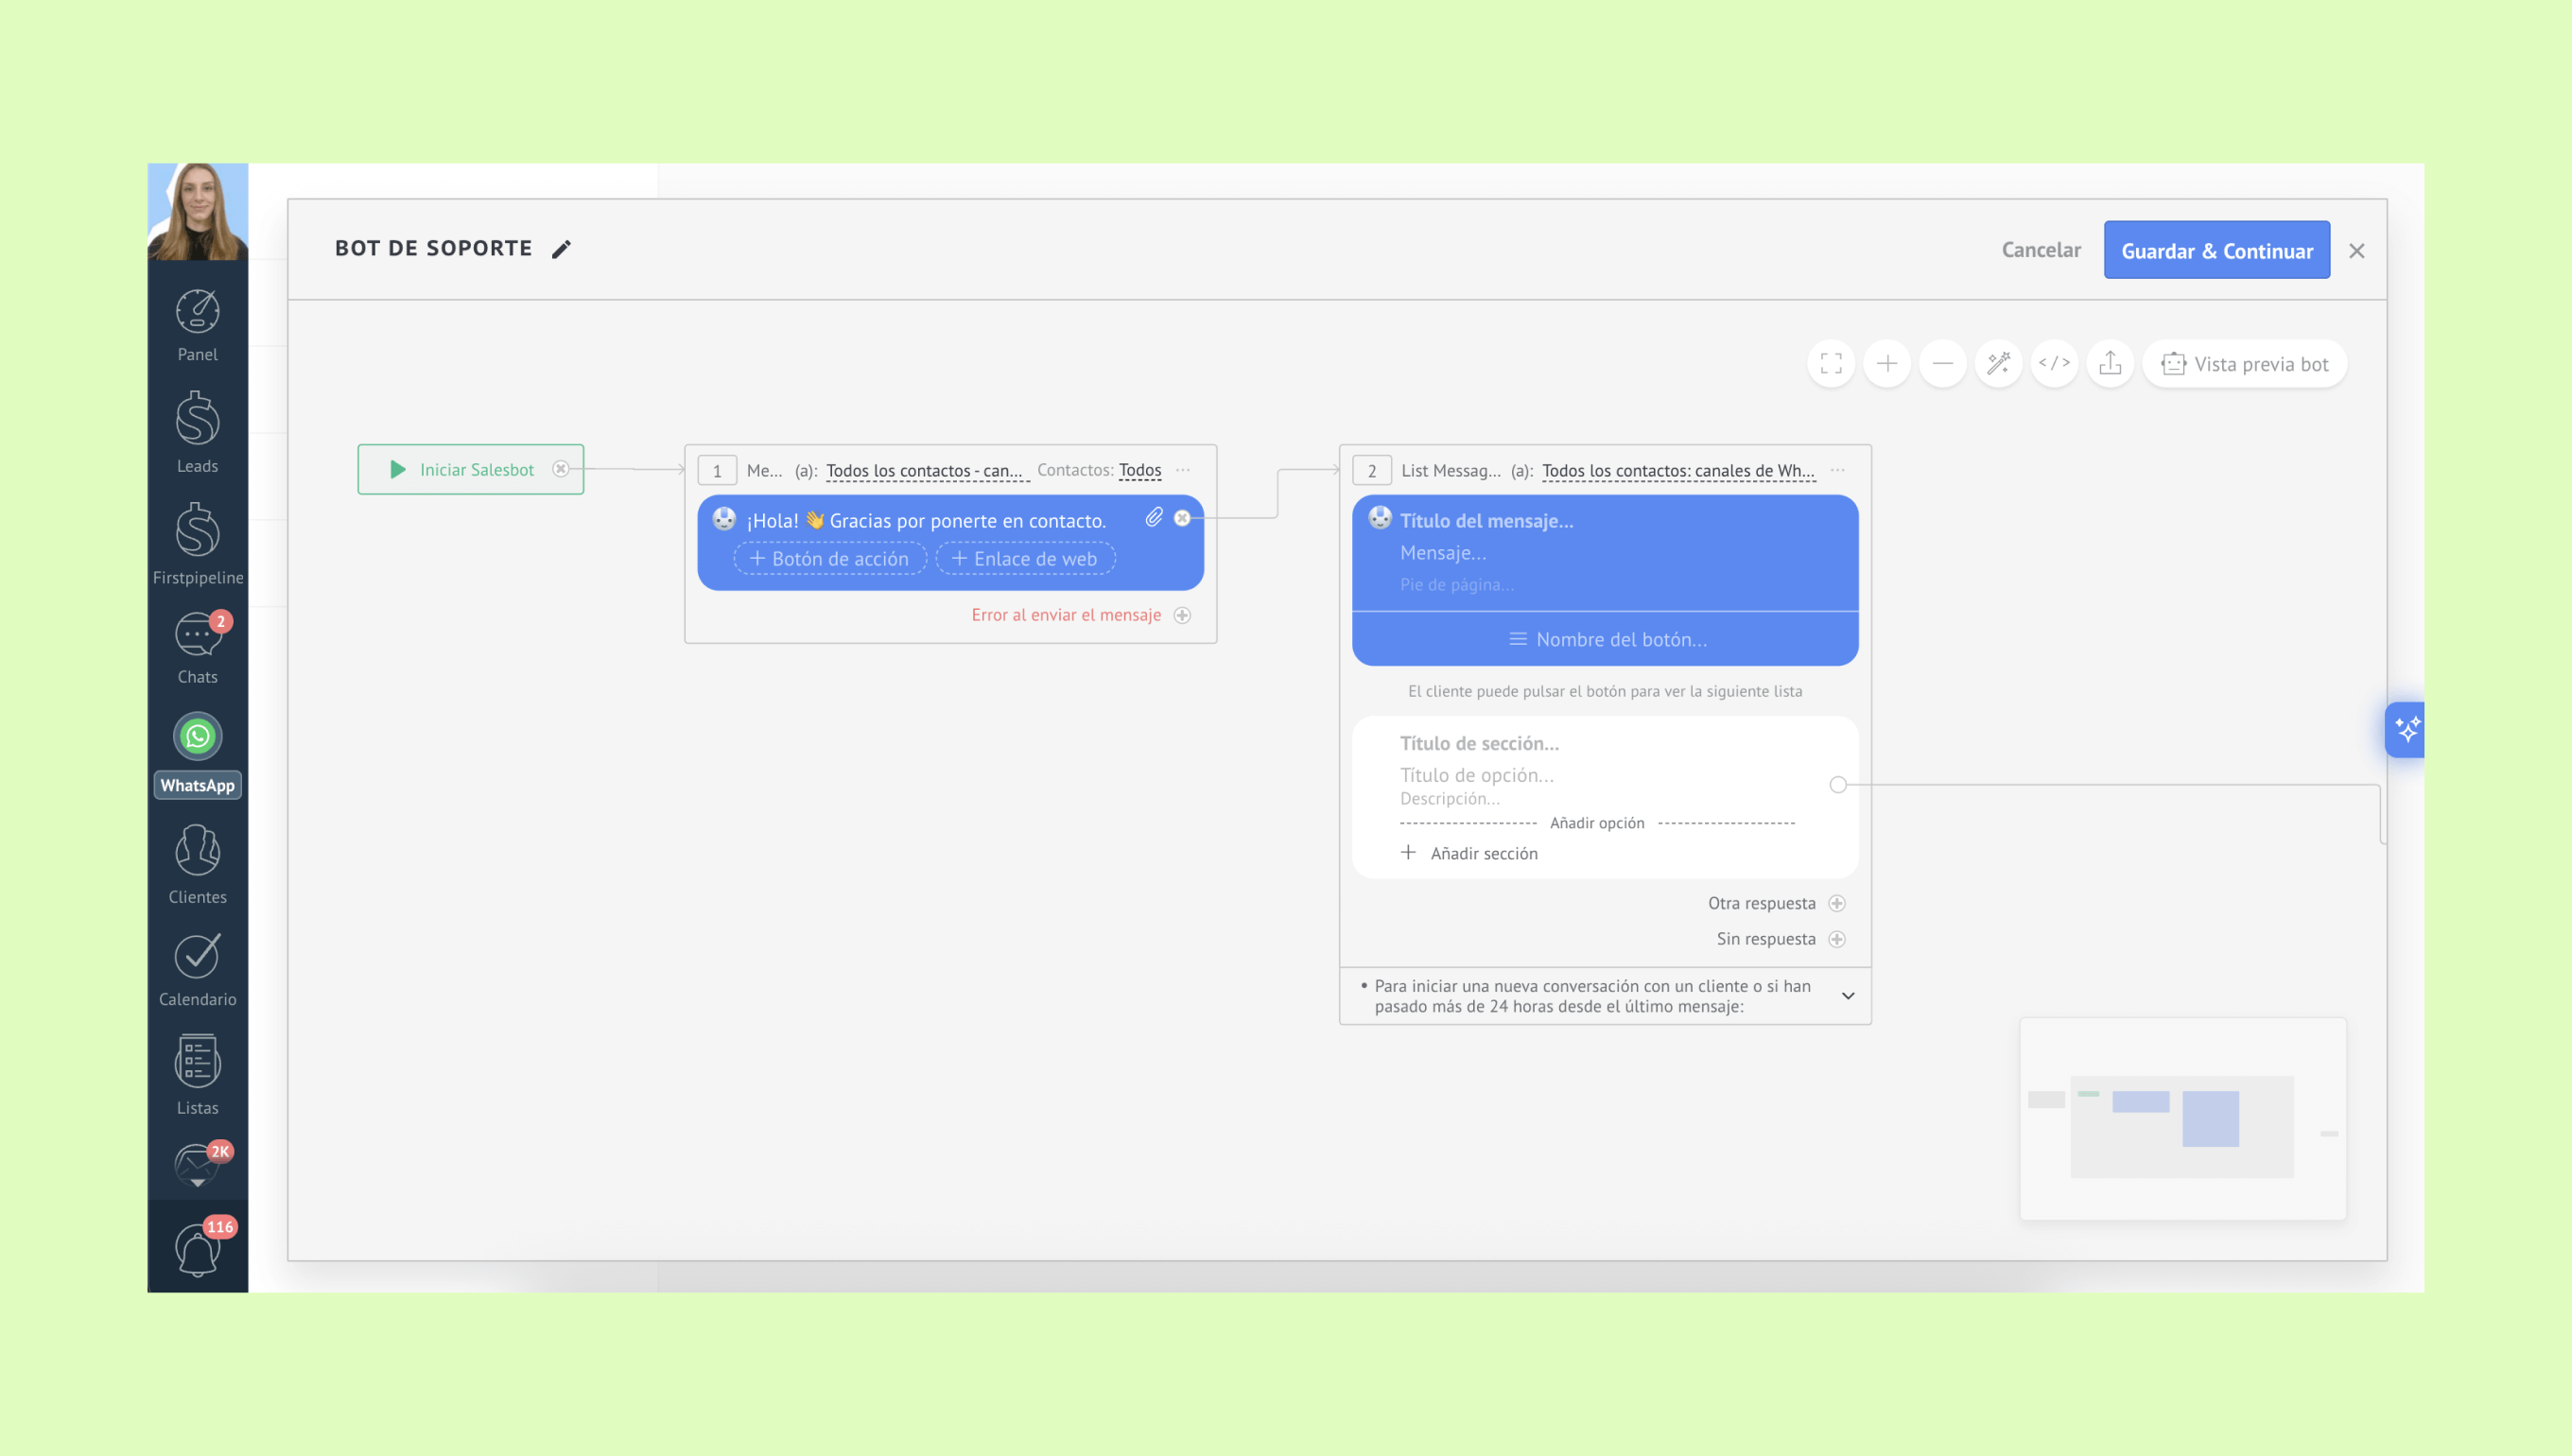This screenshot has height=1456, width=2572.
Task: Go to Leads in the sidebar
Action: click(198, 432)
